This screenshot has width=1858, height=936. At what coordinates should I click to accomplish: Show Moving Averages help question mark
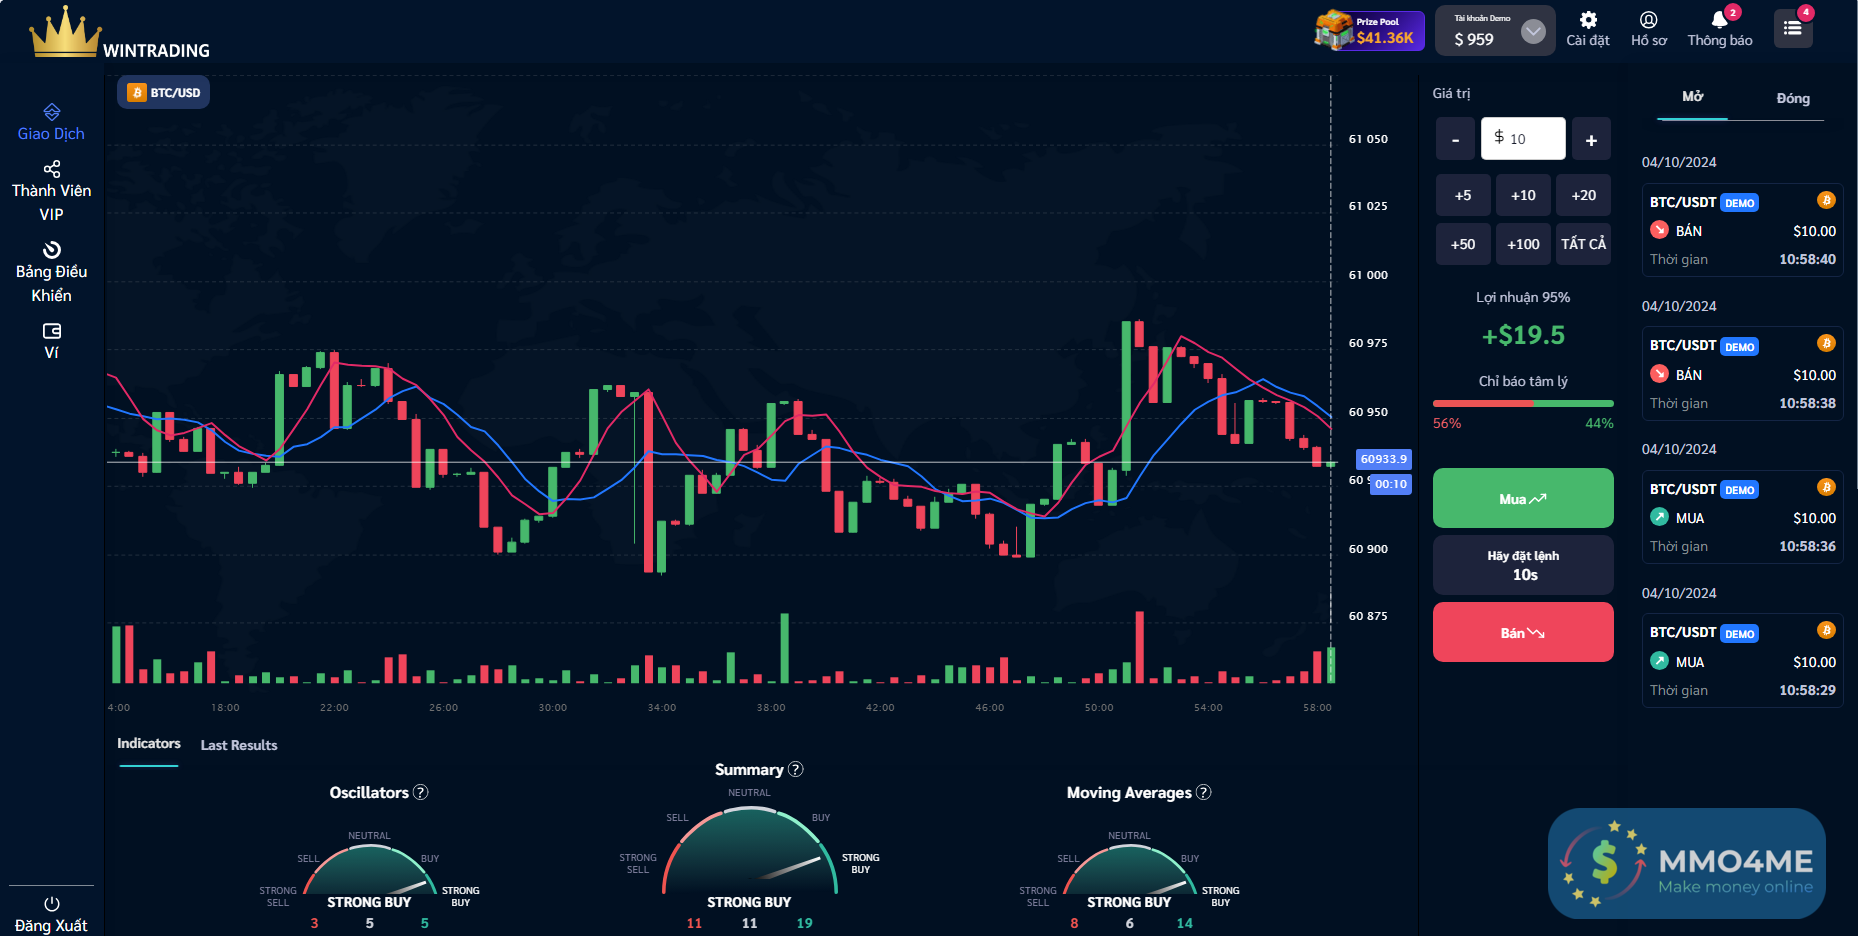1204,792
